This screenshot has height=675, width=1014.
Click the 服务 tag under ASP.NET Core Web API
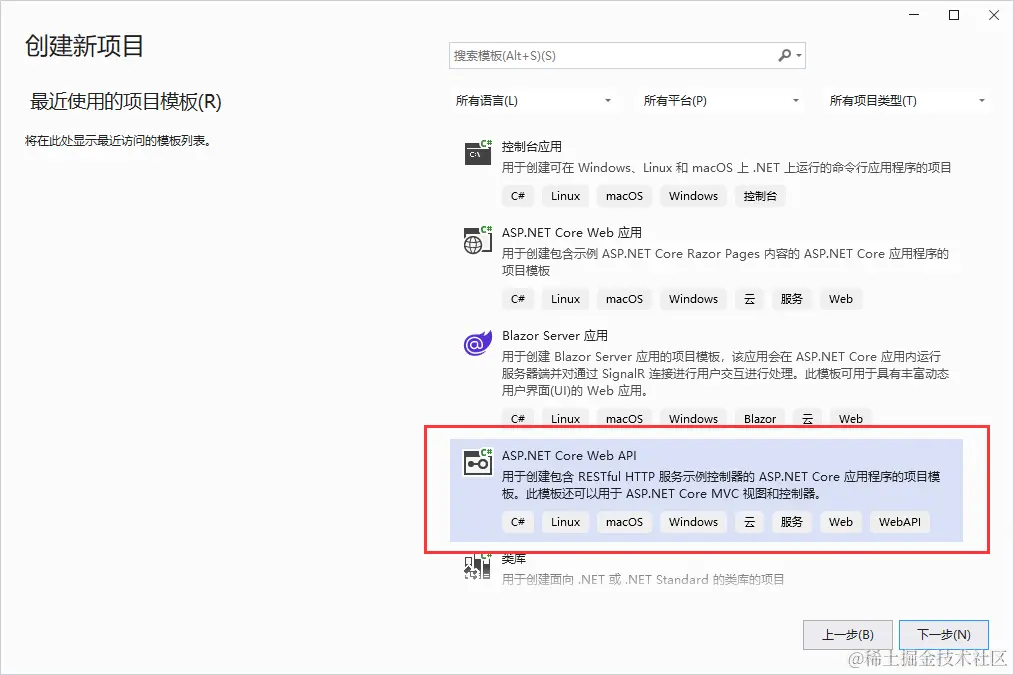[792, 522]
